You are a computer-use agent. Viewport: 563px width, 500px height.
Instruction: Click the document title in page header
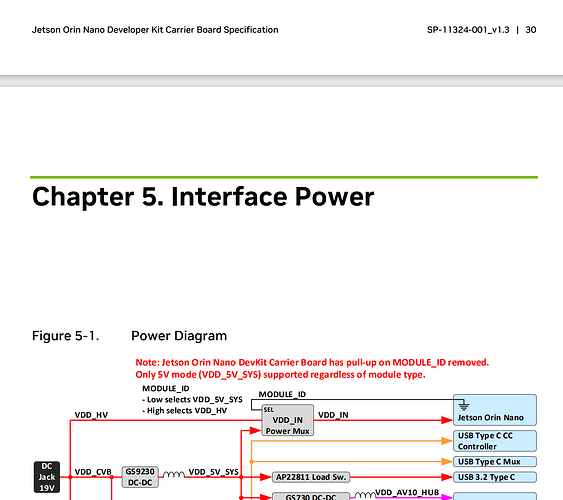tap(155, 30)
